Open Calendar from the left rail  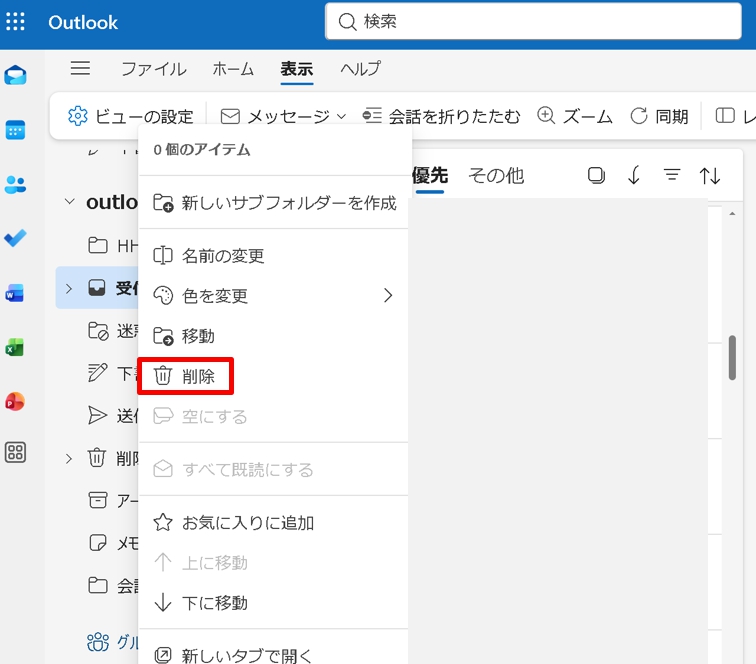16,130
